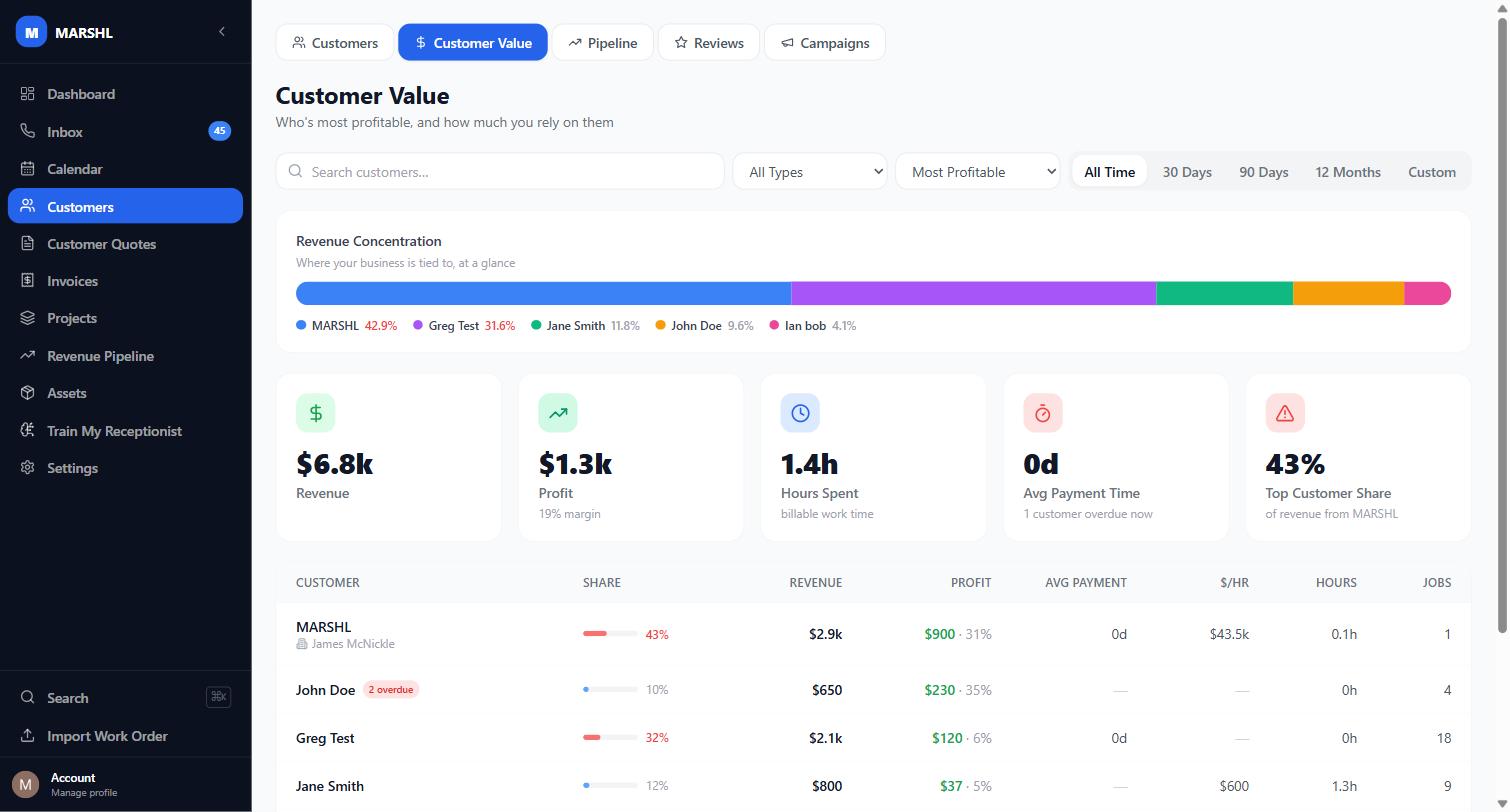
Task: Click the green dollar Revenue icon
Action: click(x=316, y=413)
